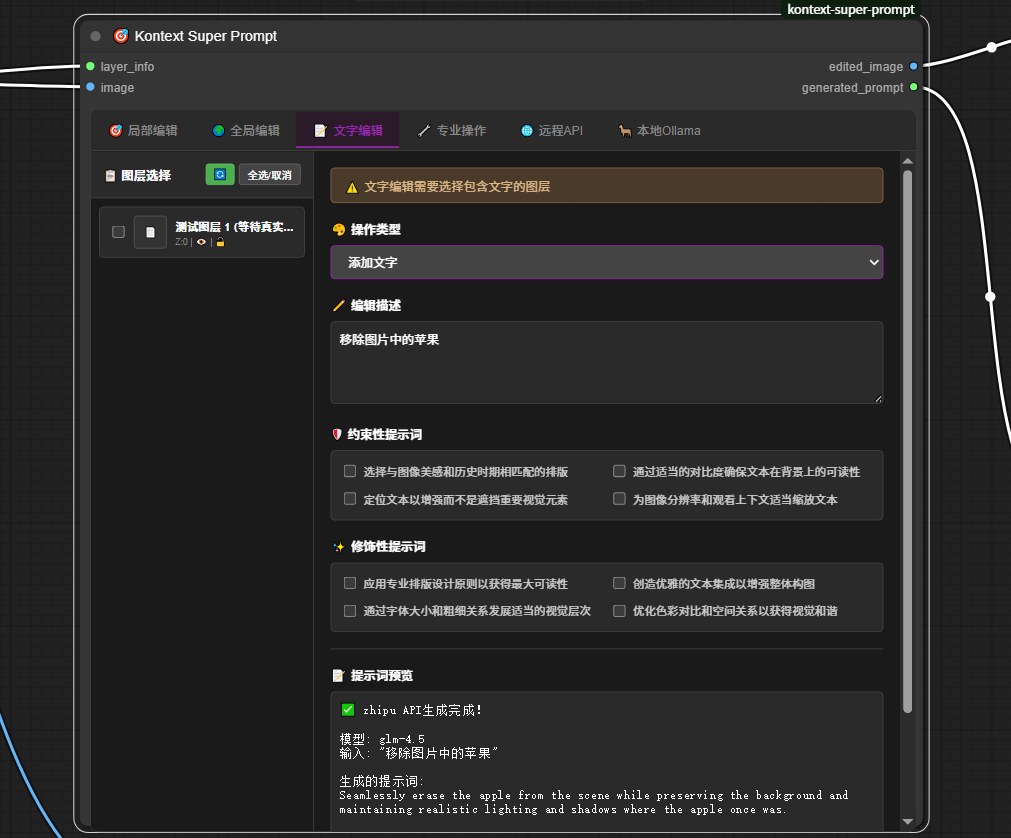1011x838 pixels.
Task: Click the resize handle of description textarea
Action: pyautogui.click(x=878, y=399)
